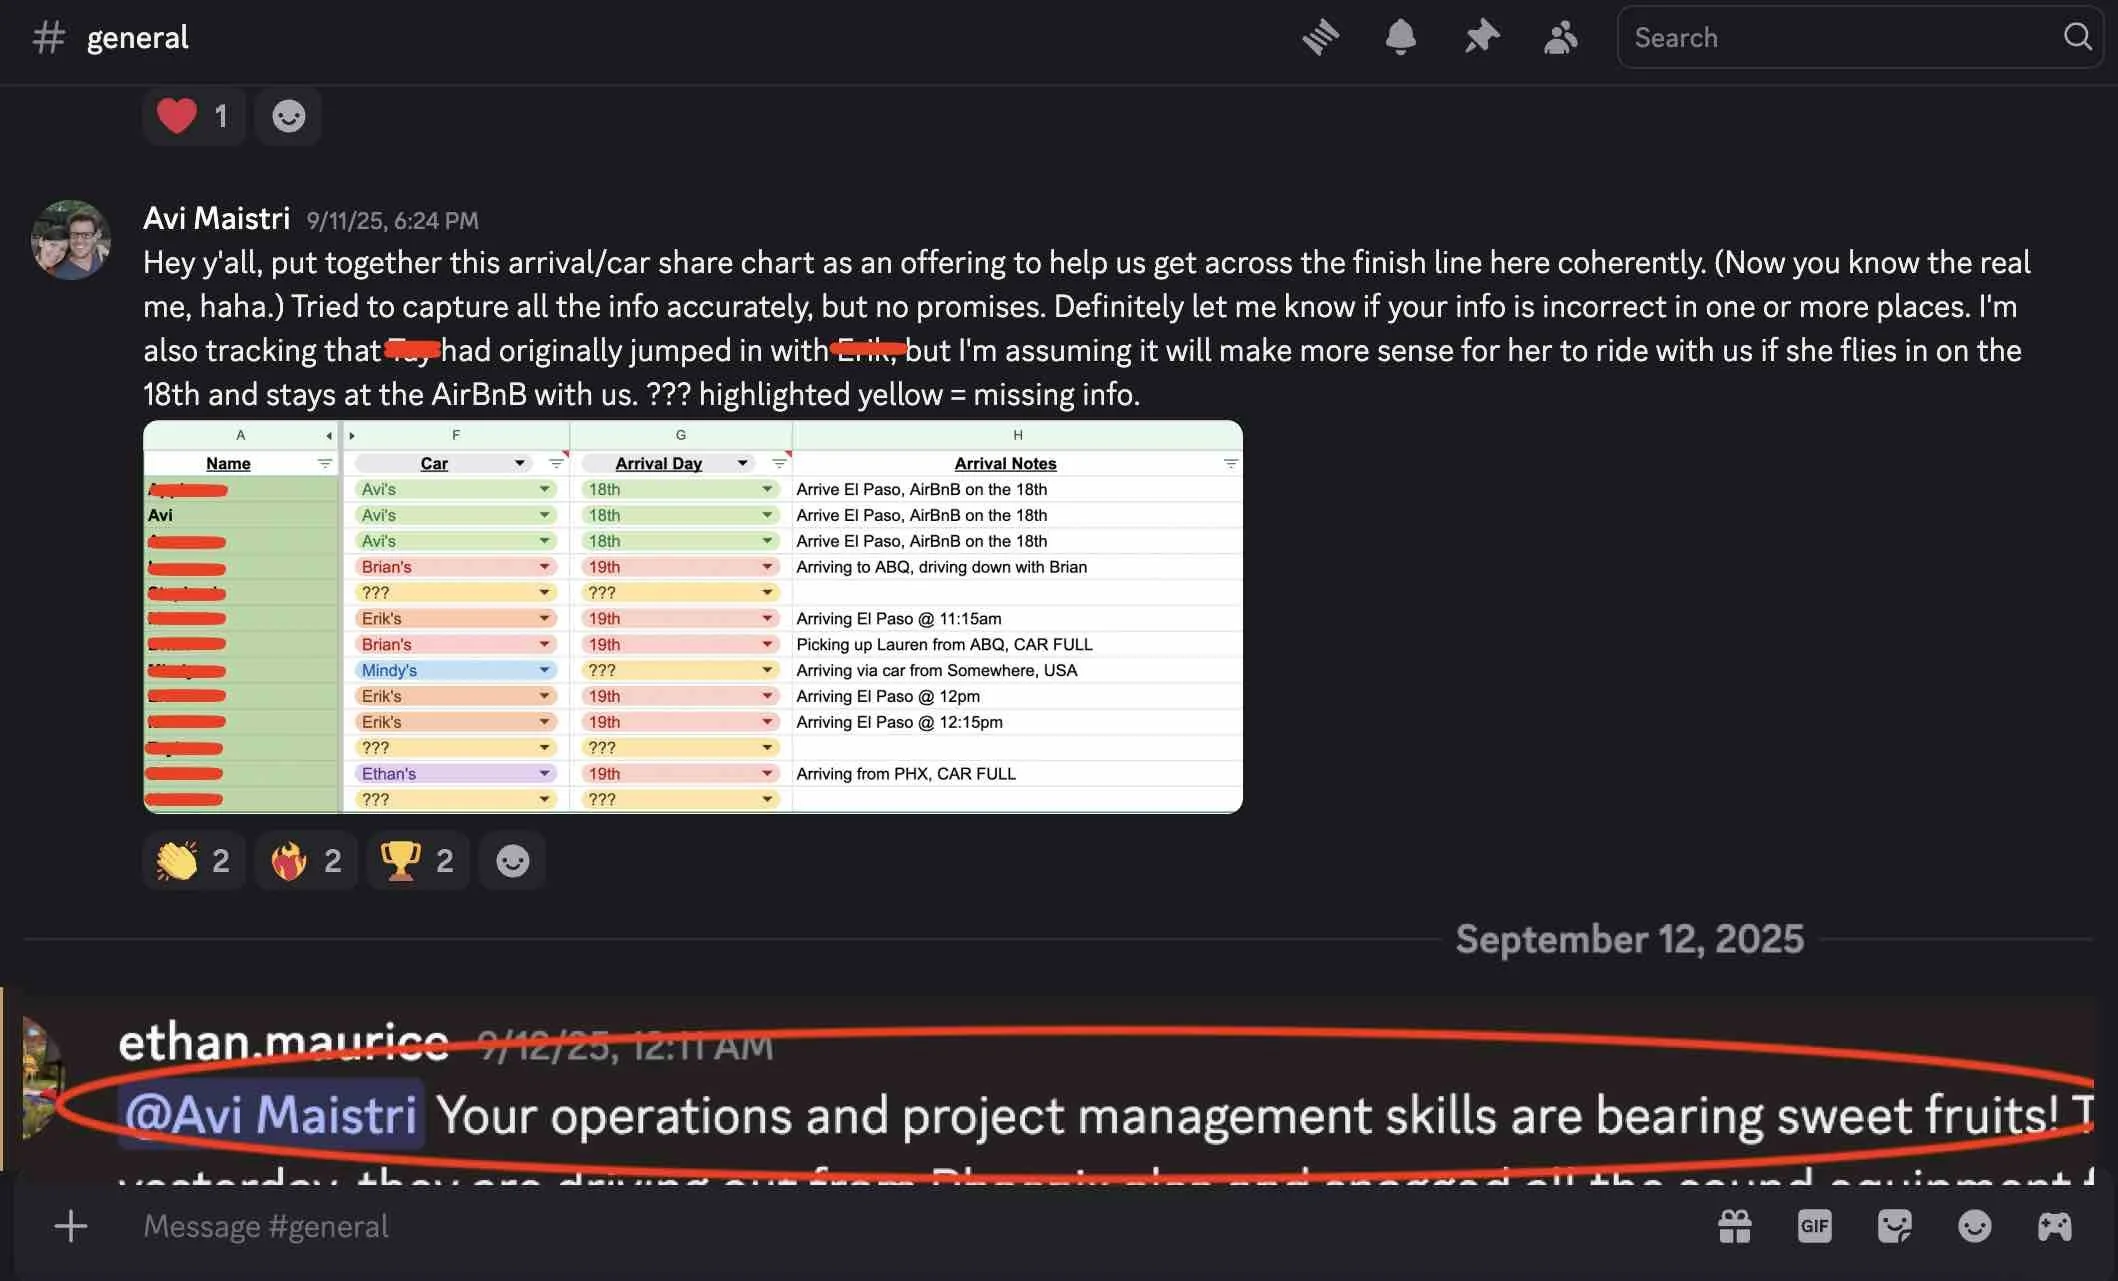Click the gift icon in message bar
The image size is (2118, 1281).
coord(1735,1226)
